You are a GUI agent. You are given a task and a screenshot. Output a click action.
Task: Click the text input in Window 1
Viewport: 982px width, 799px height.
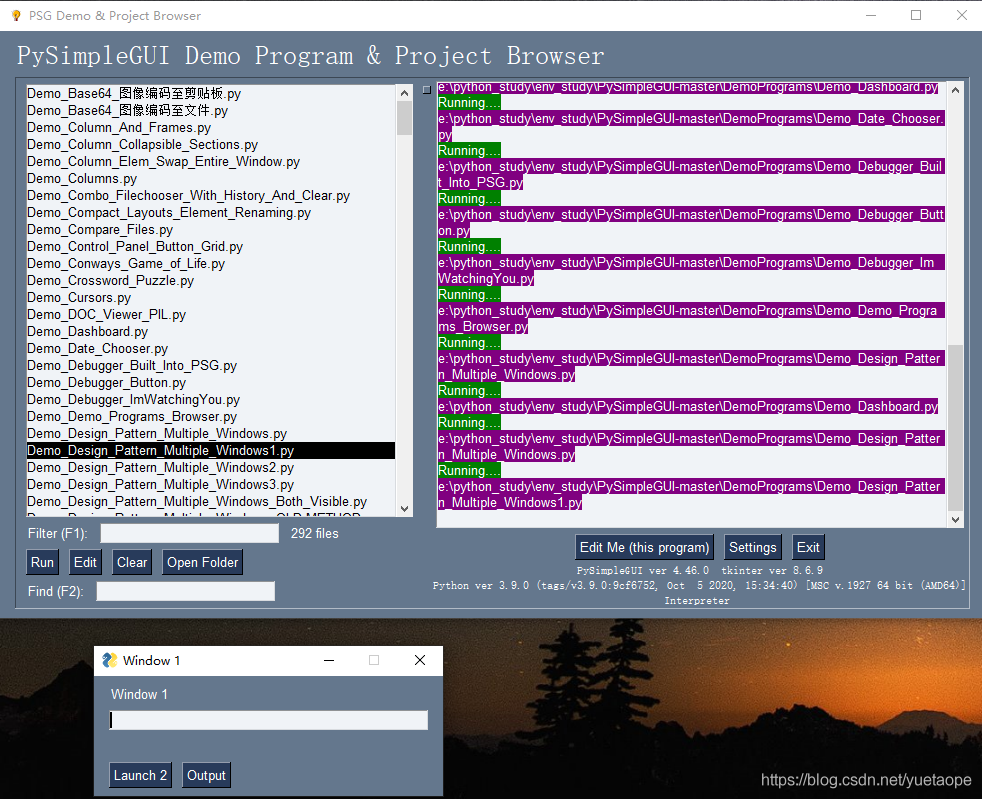click(269, 720)
